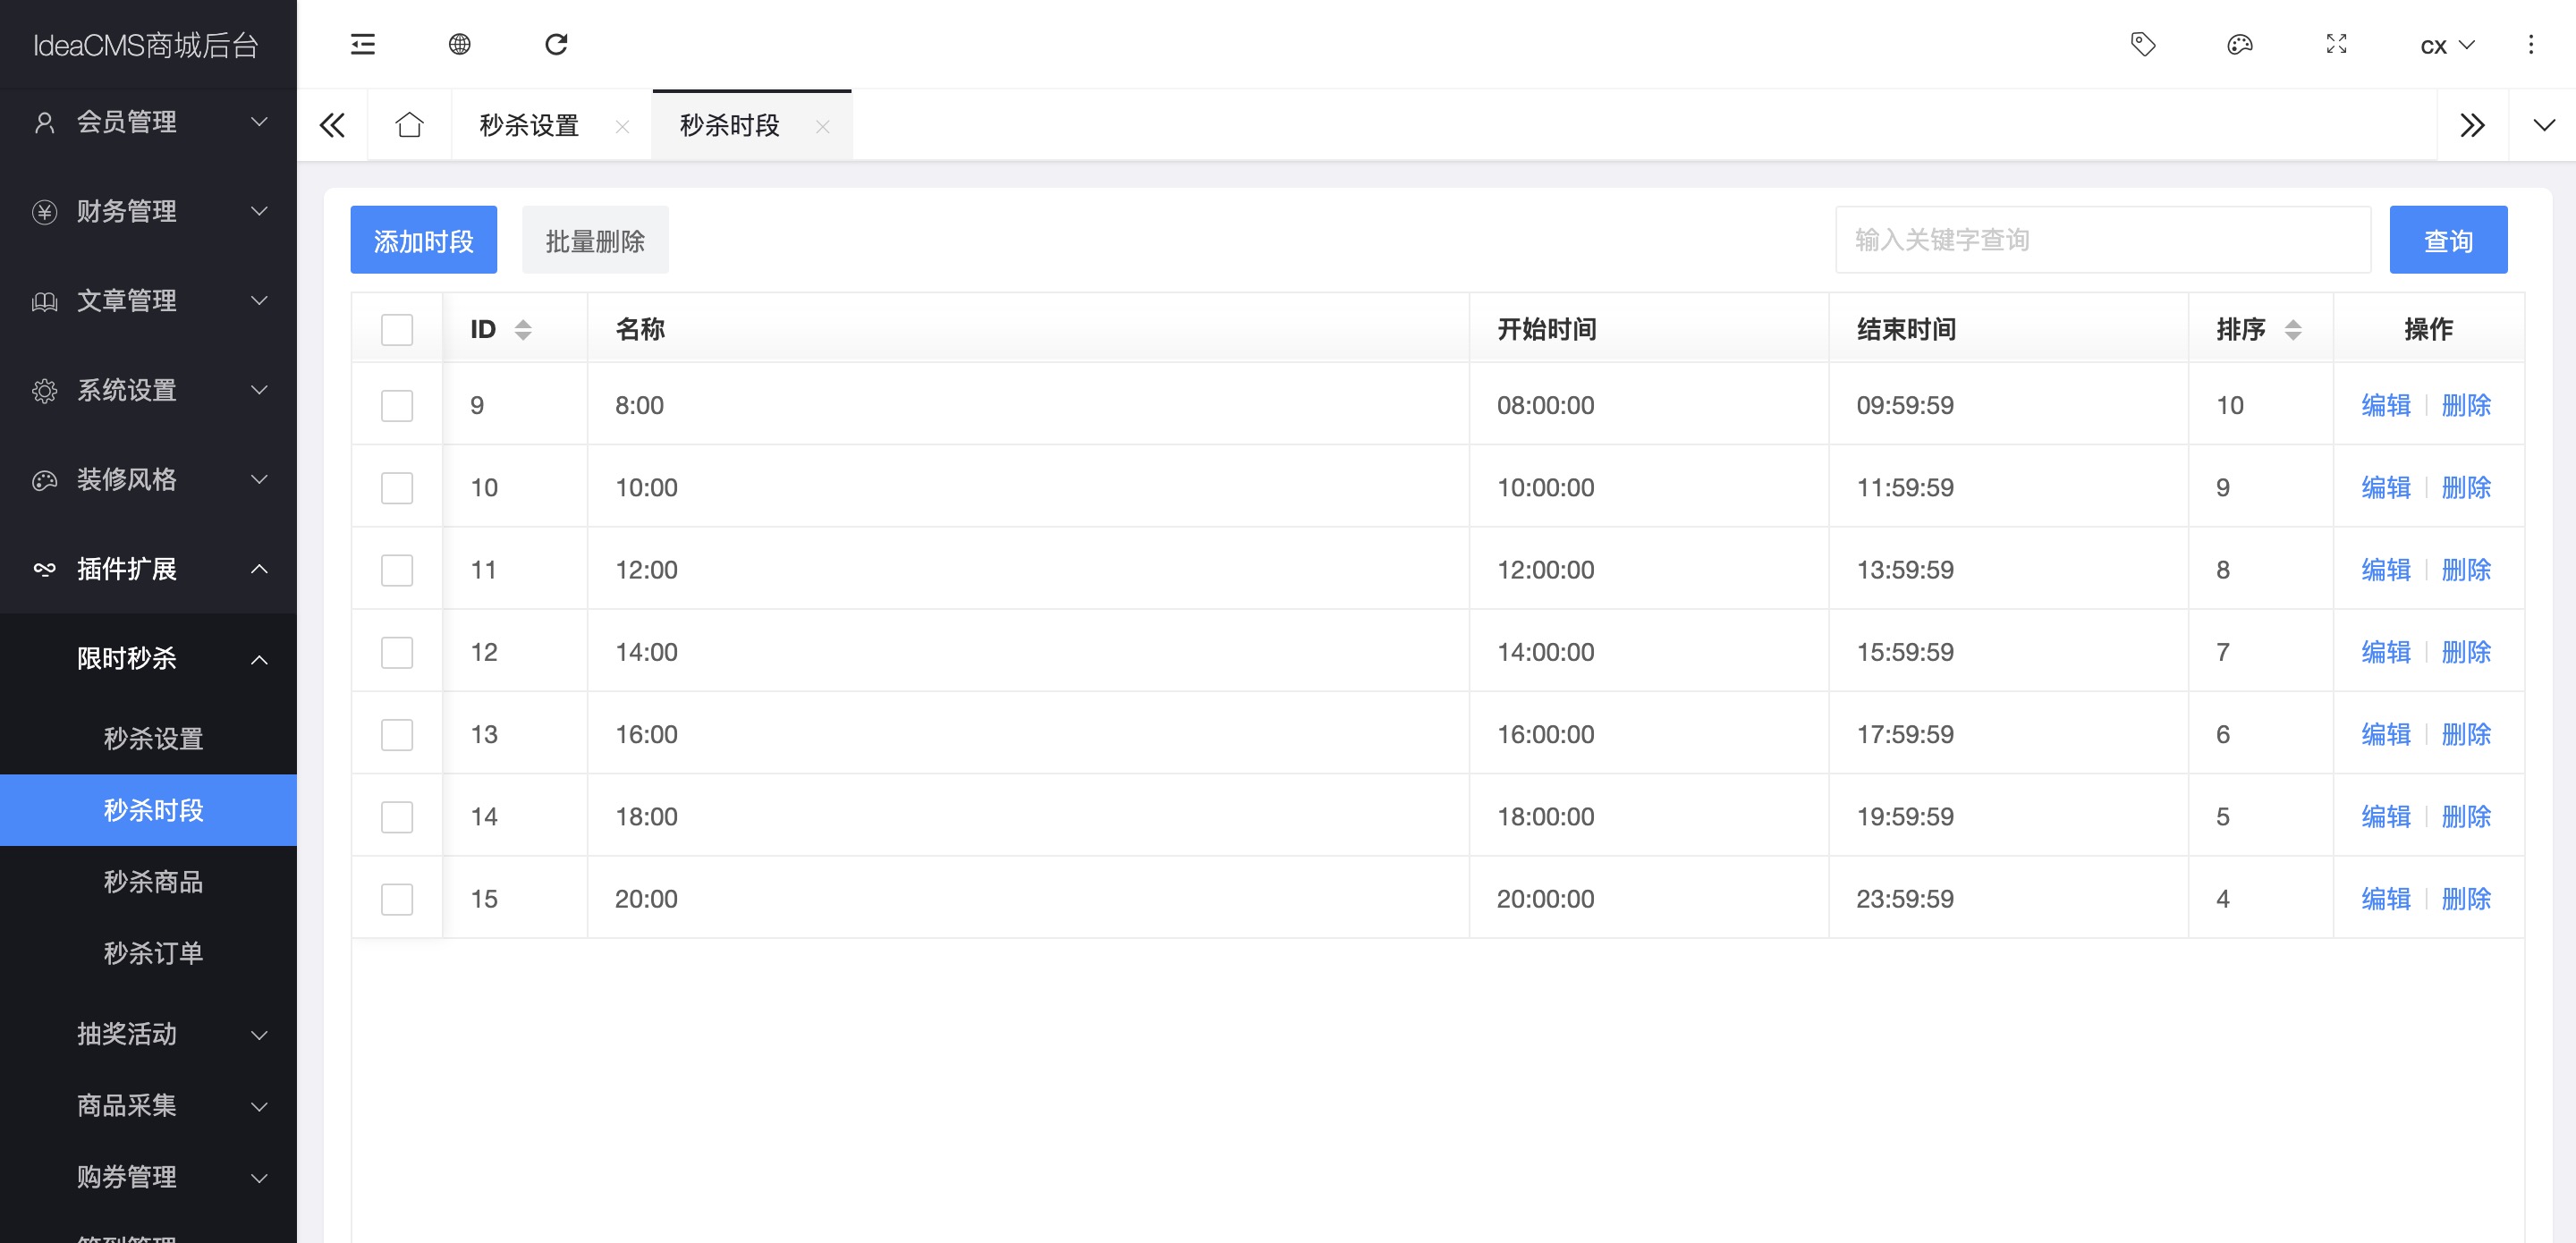Open the three-dot more options menu

tap(2530, 44)
